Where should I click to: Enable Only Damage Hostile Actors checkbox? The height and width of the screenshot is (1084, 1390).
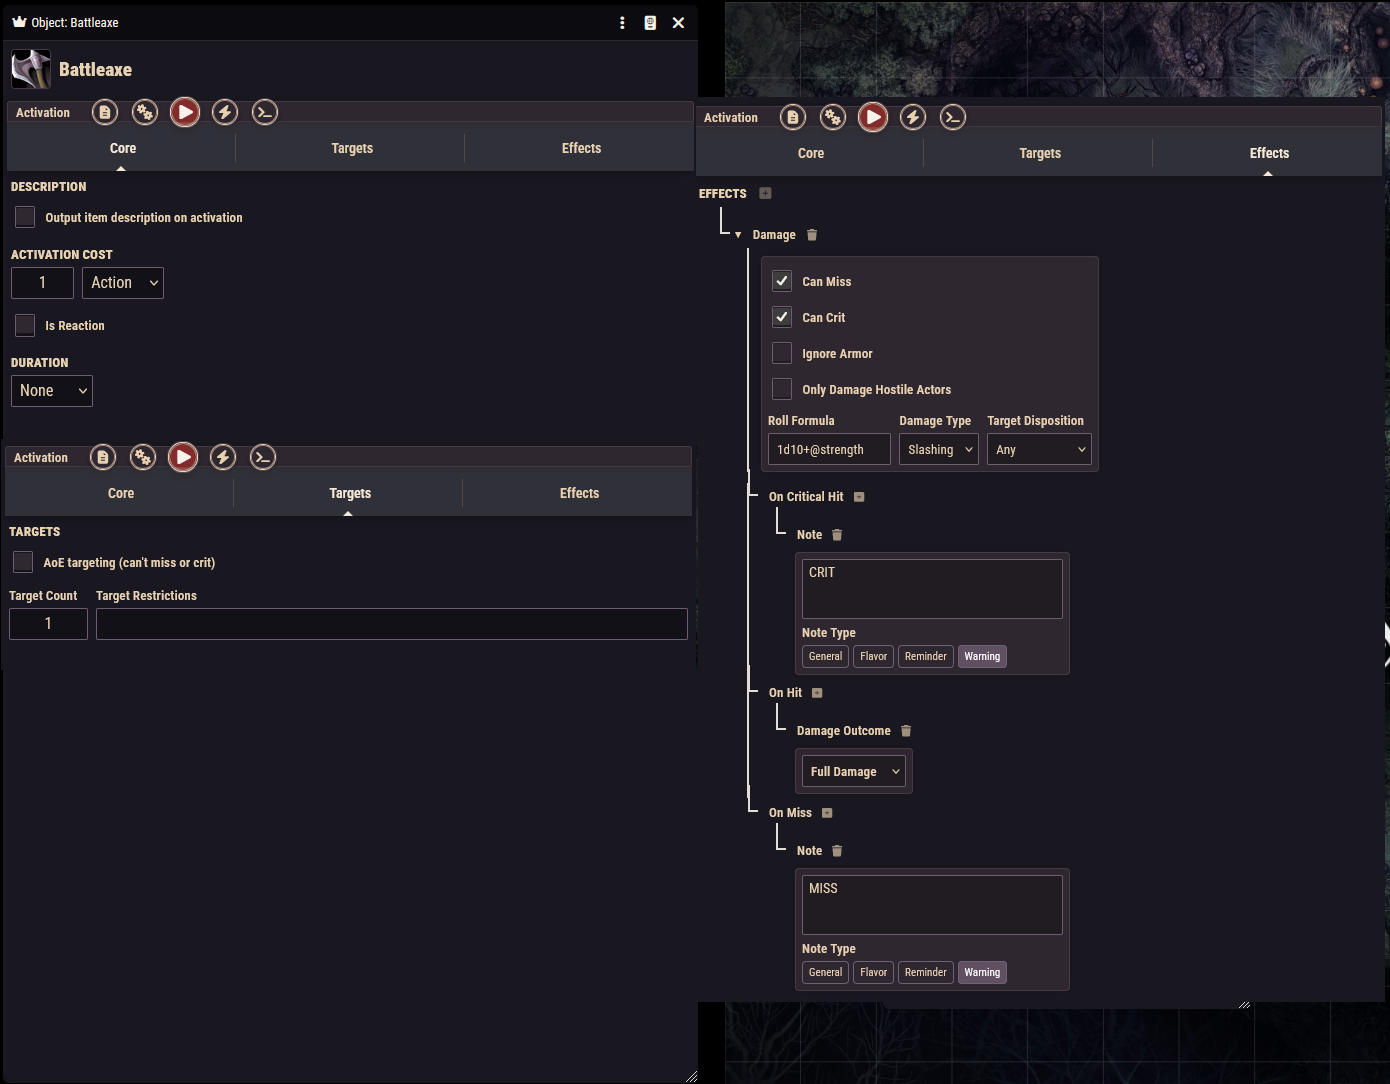tap(782, 389)
